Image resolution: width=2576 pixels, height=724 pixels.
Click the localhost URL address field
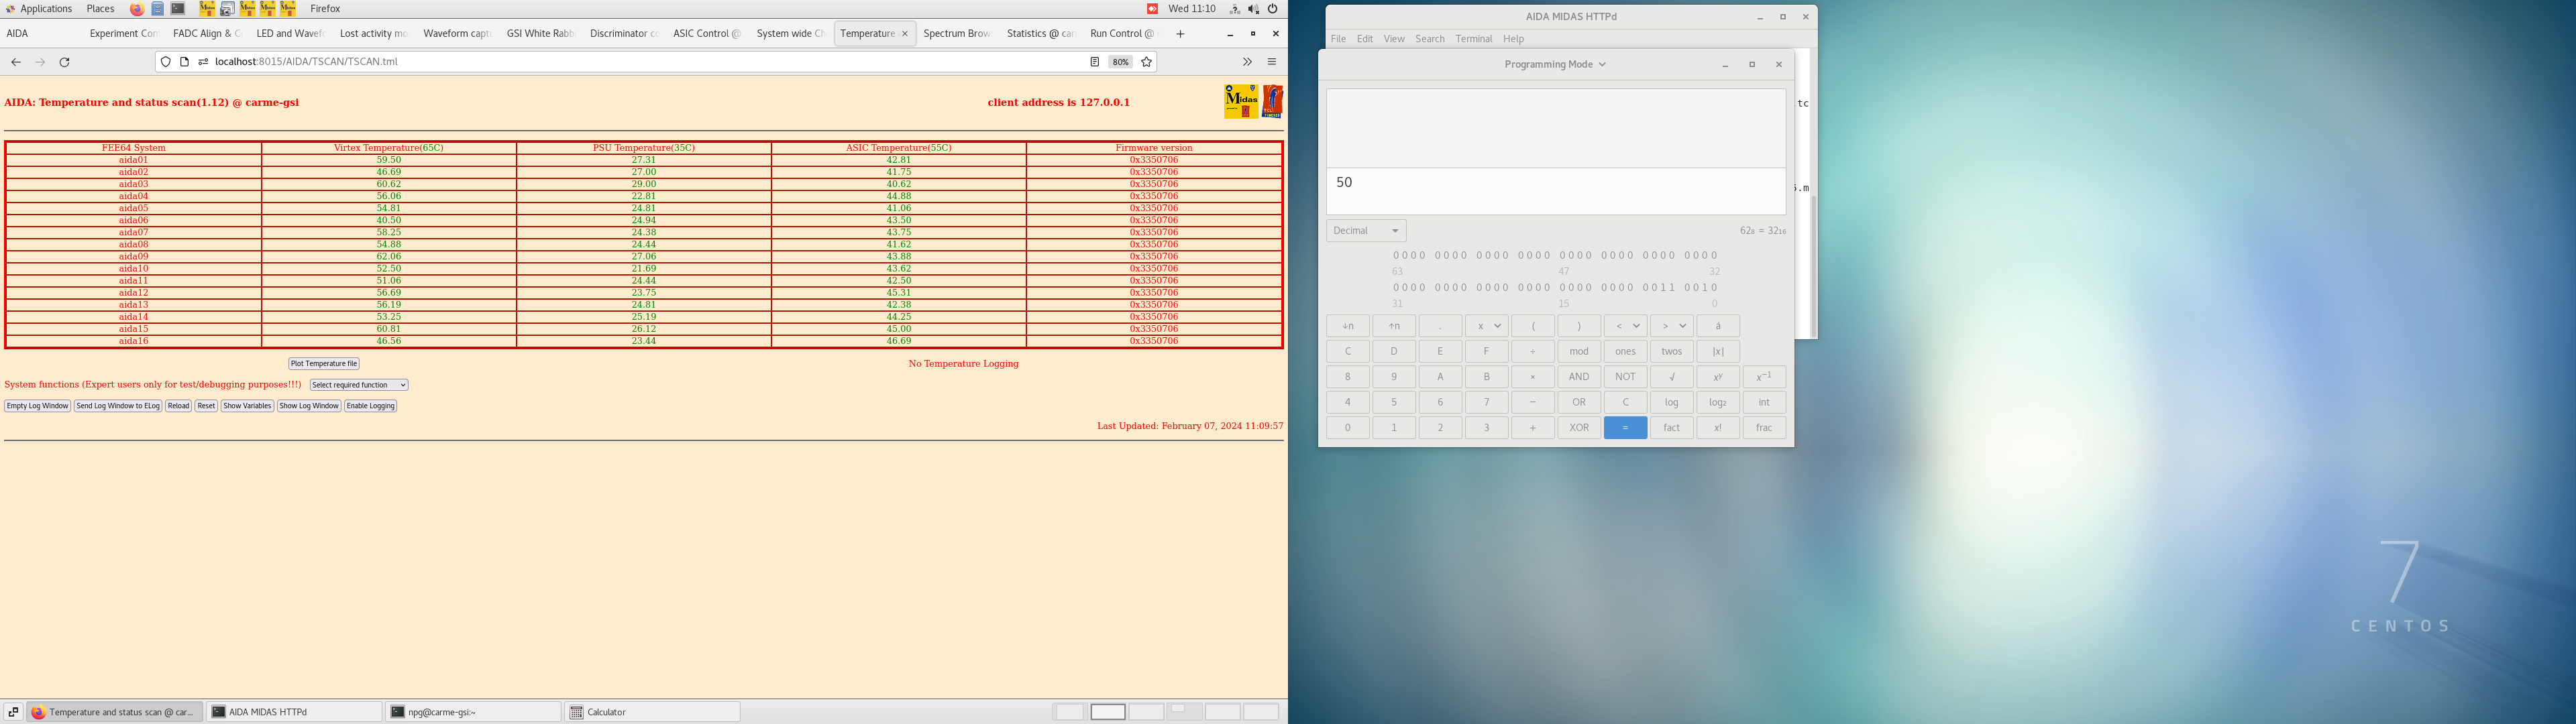click(x=600, y=62)
